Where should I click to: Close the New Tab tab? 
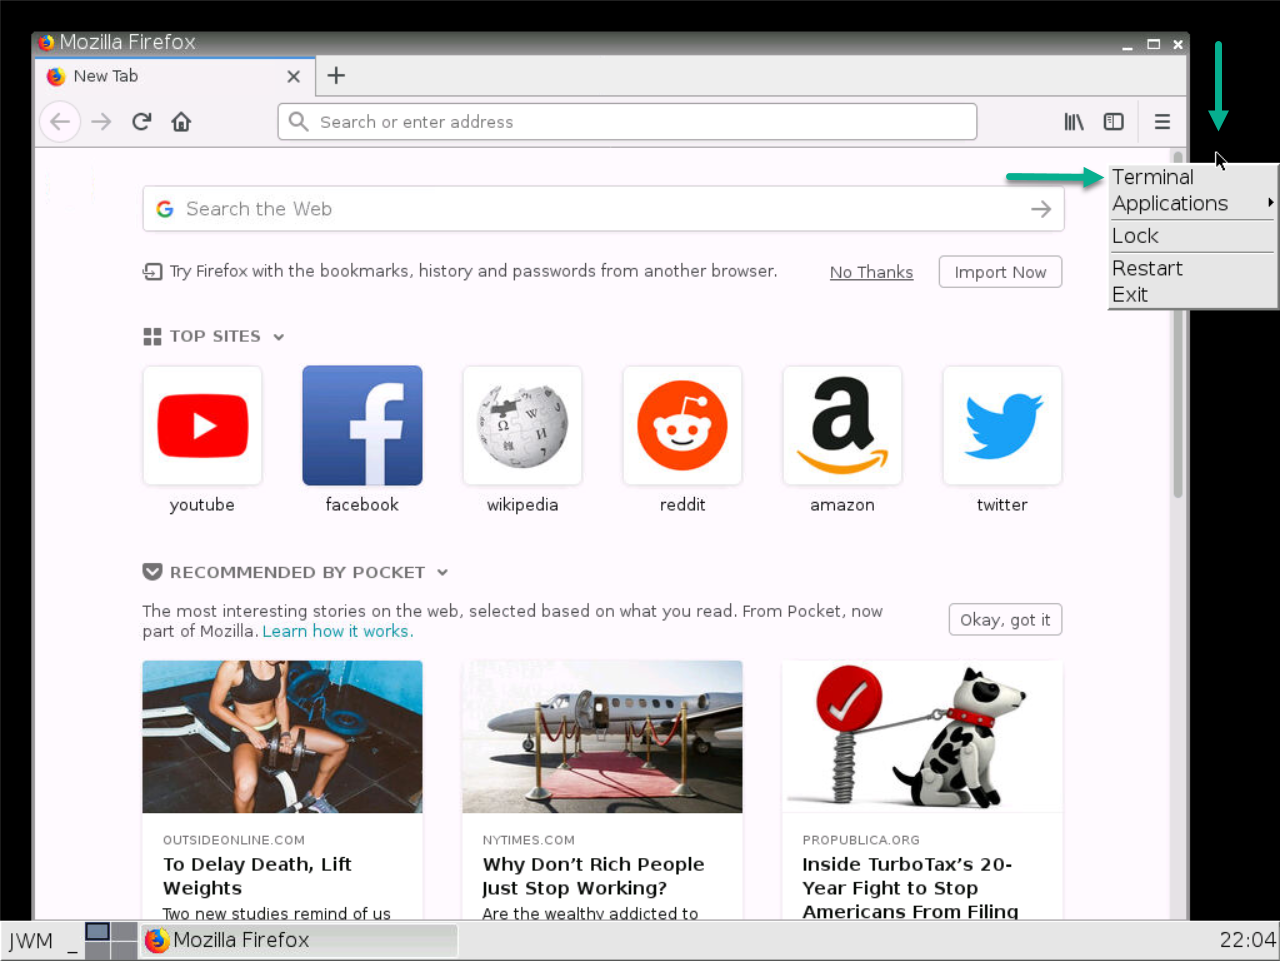(293, 76)
